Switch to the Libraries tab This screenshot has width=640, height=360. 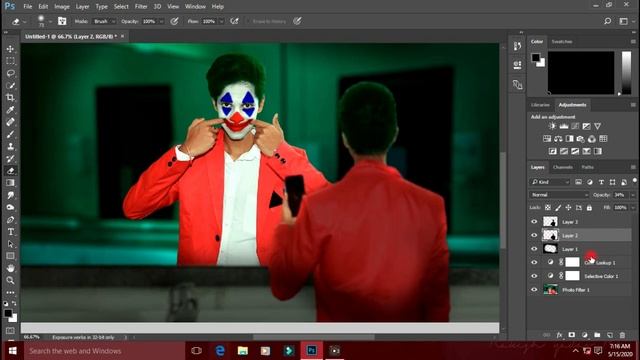(540, 105)
